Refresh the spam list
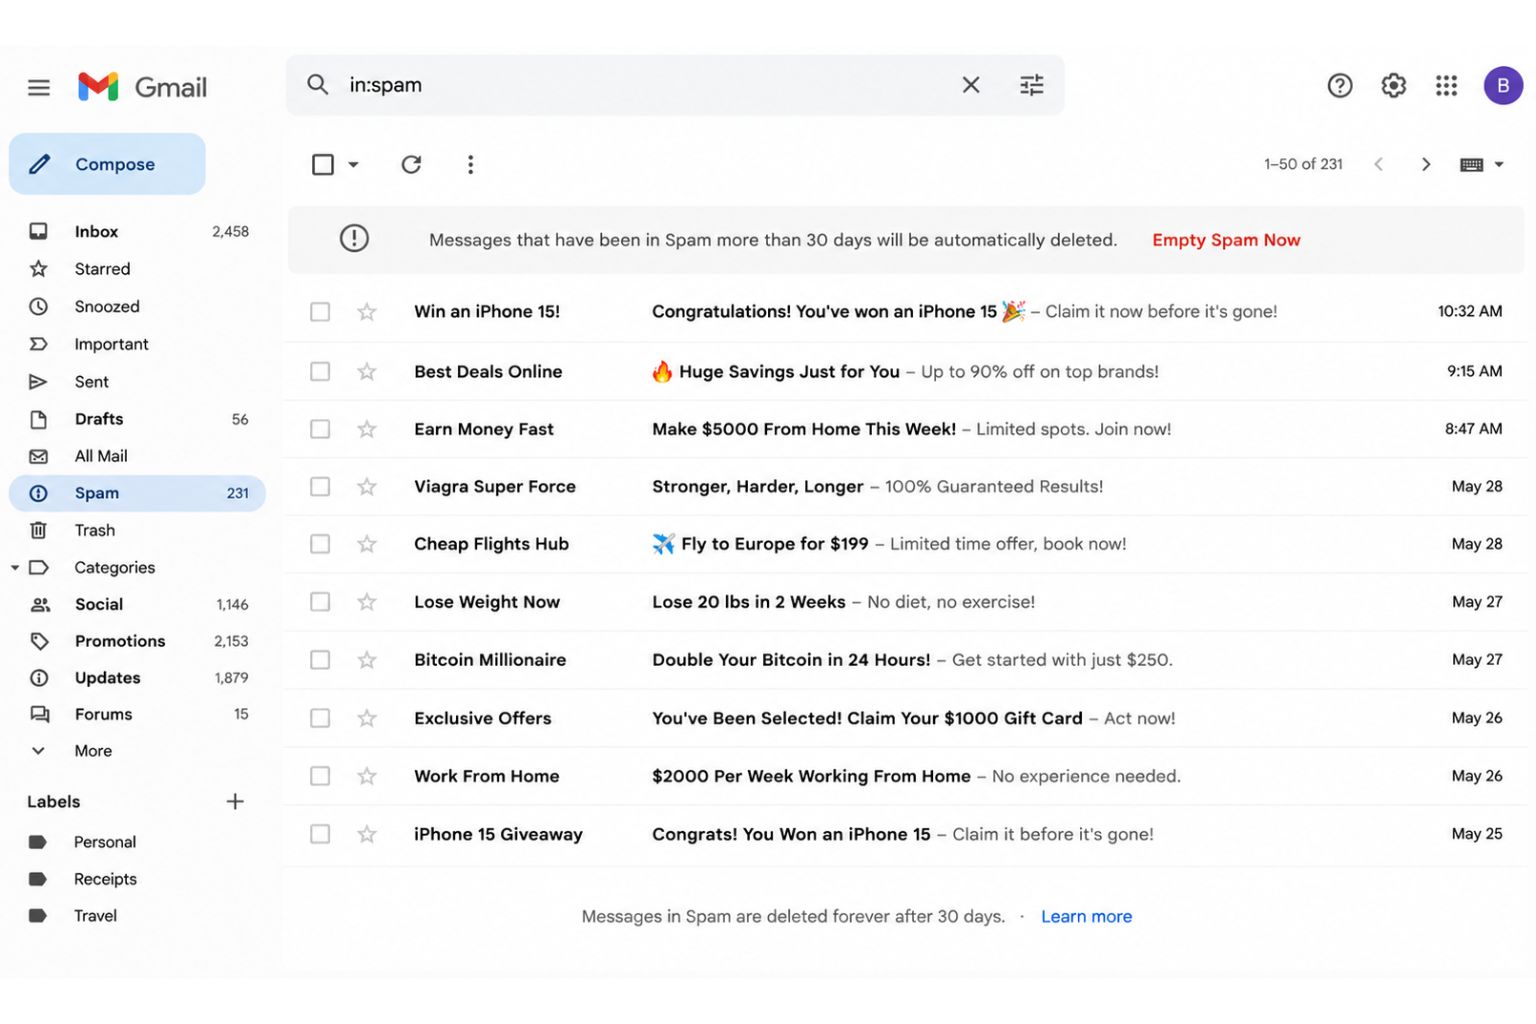 (x=411, y=164)
